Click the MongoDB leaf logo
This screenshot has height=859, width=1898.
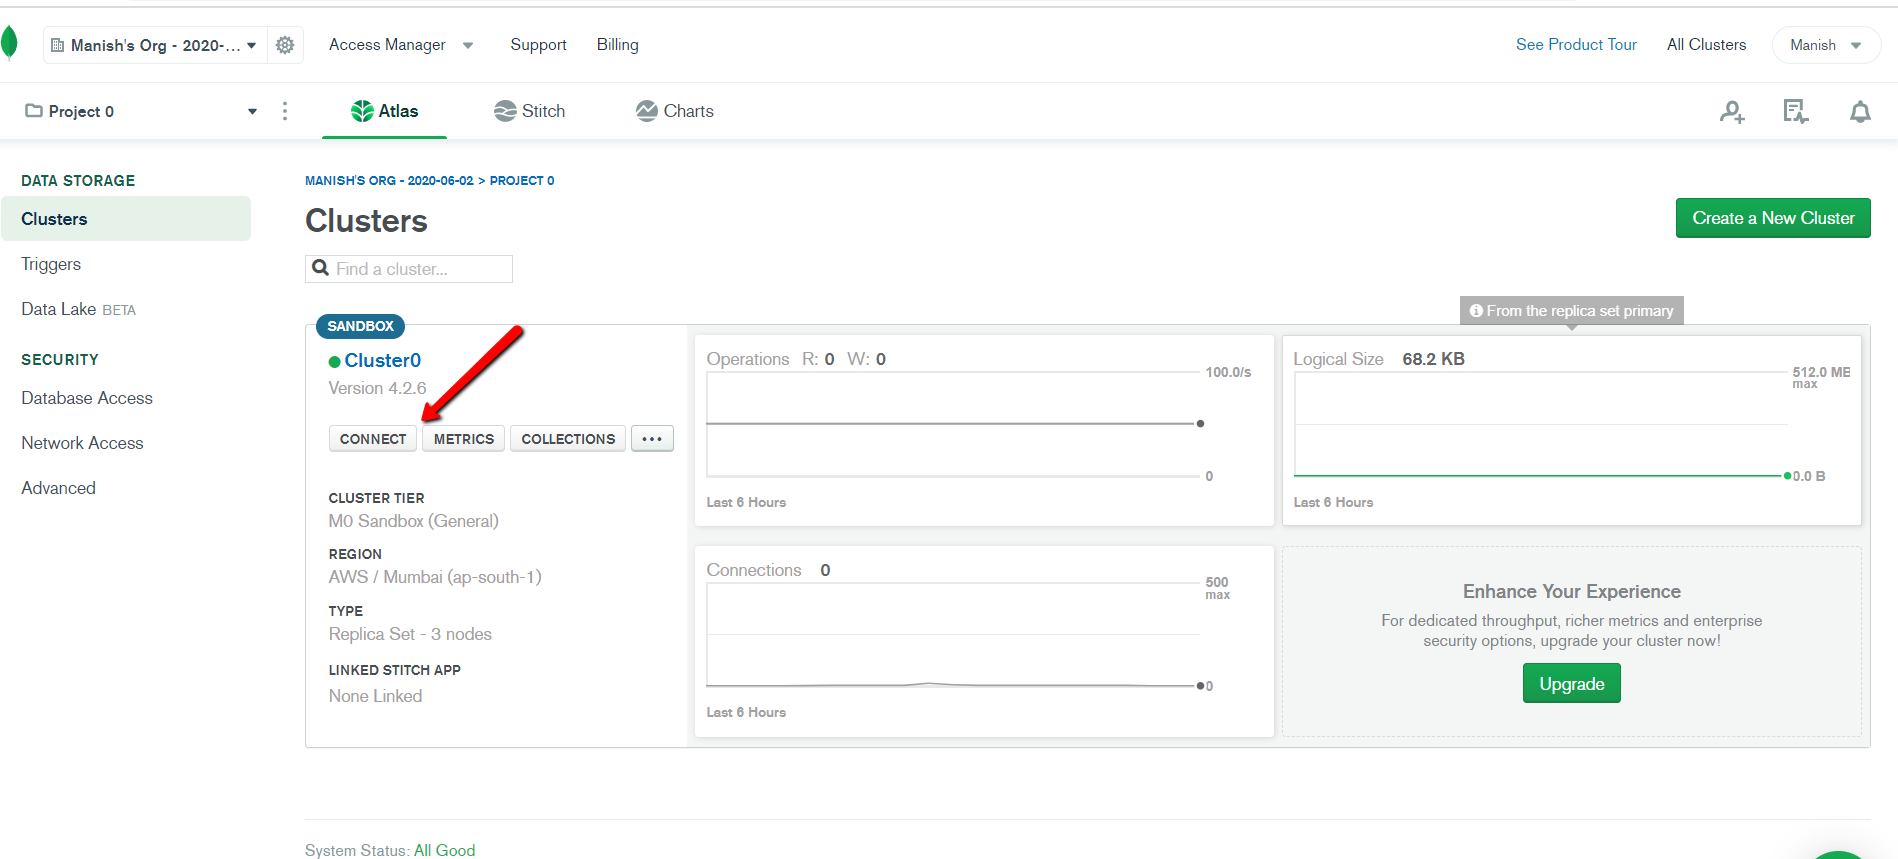click(9, 44)
